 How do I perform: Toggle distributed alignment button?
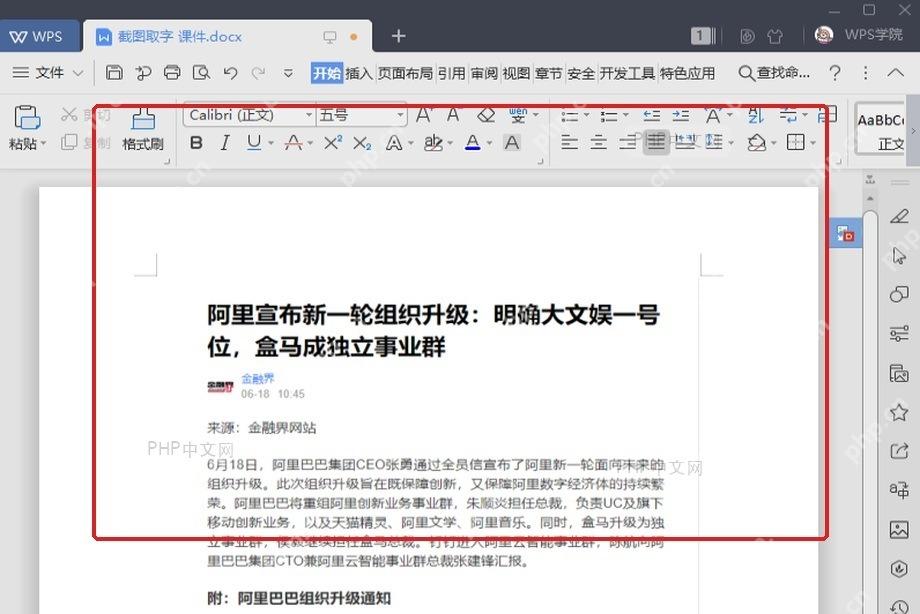tap(685, 141)
